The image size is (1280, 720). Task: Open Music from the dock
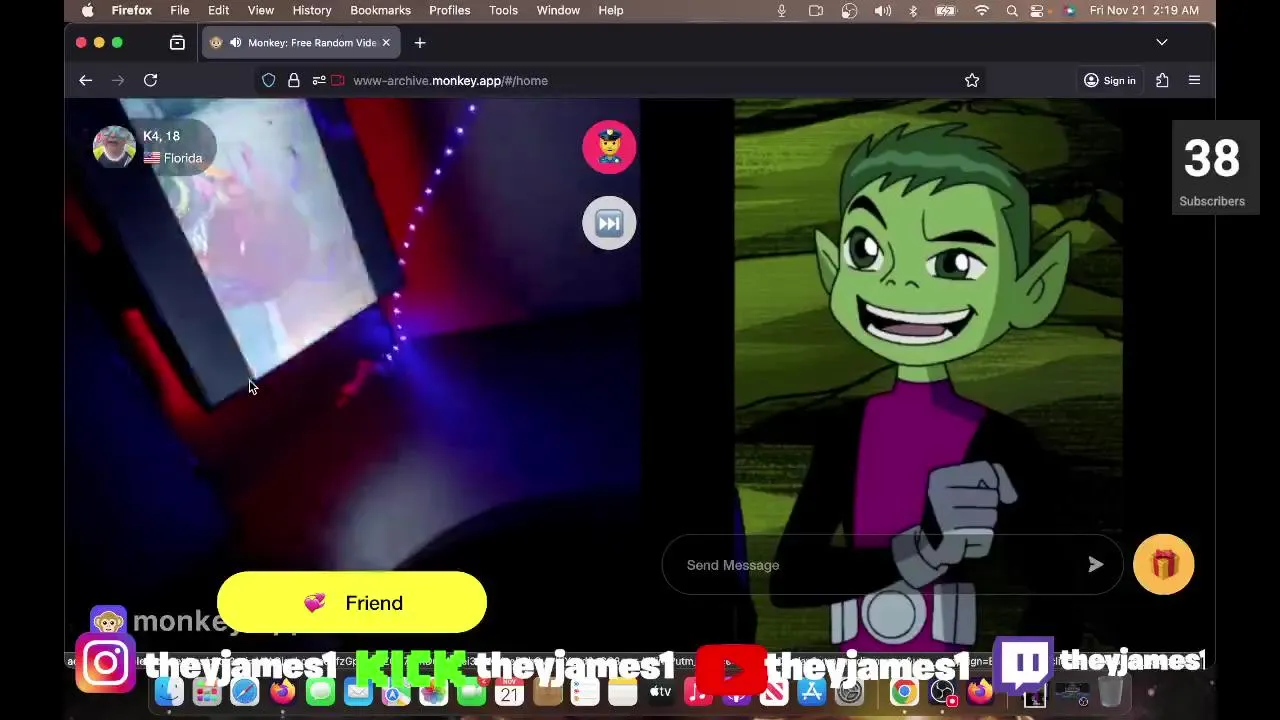click(698, 691)
